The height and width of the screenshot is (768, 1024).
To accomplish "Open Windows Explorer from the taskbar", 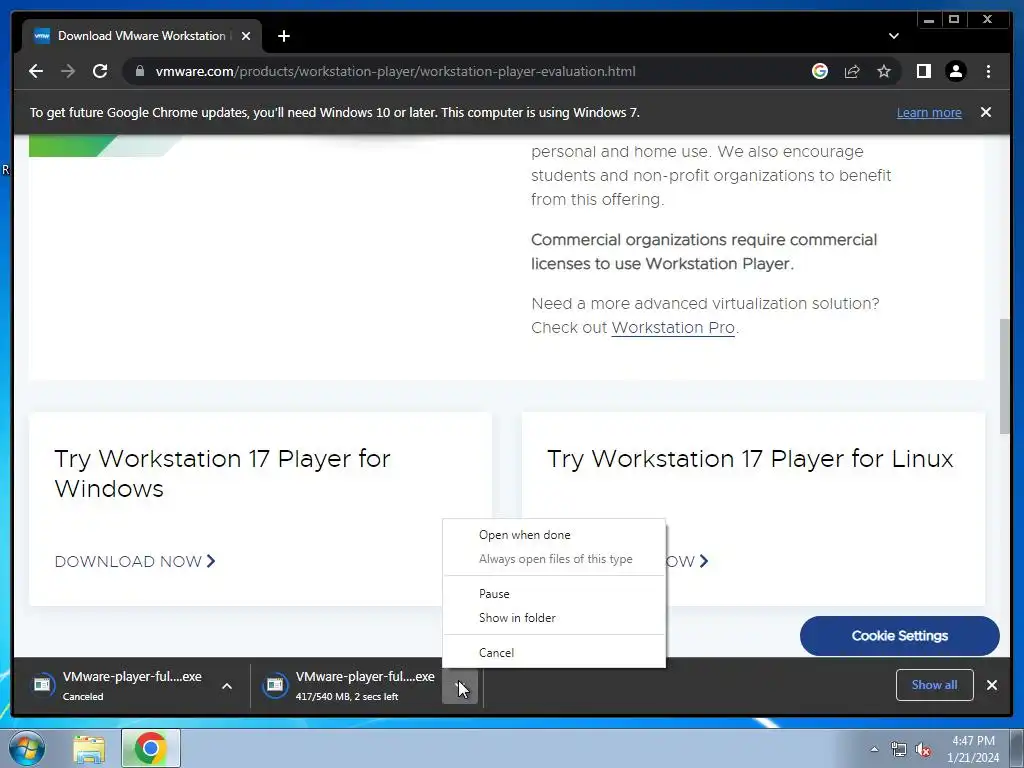I will tap(89, 749).
